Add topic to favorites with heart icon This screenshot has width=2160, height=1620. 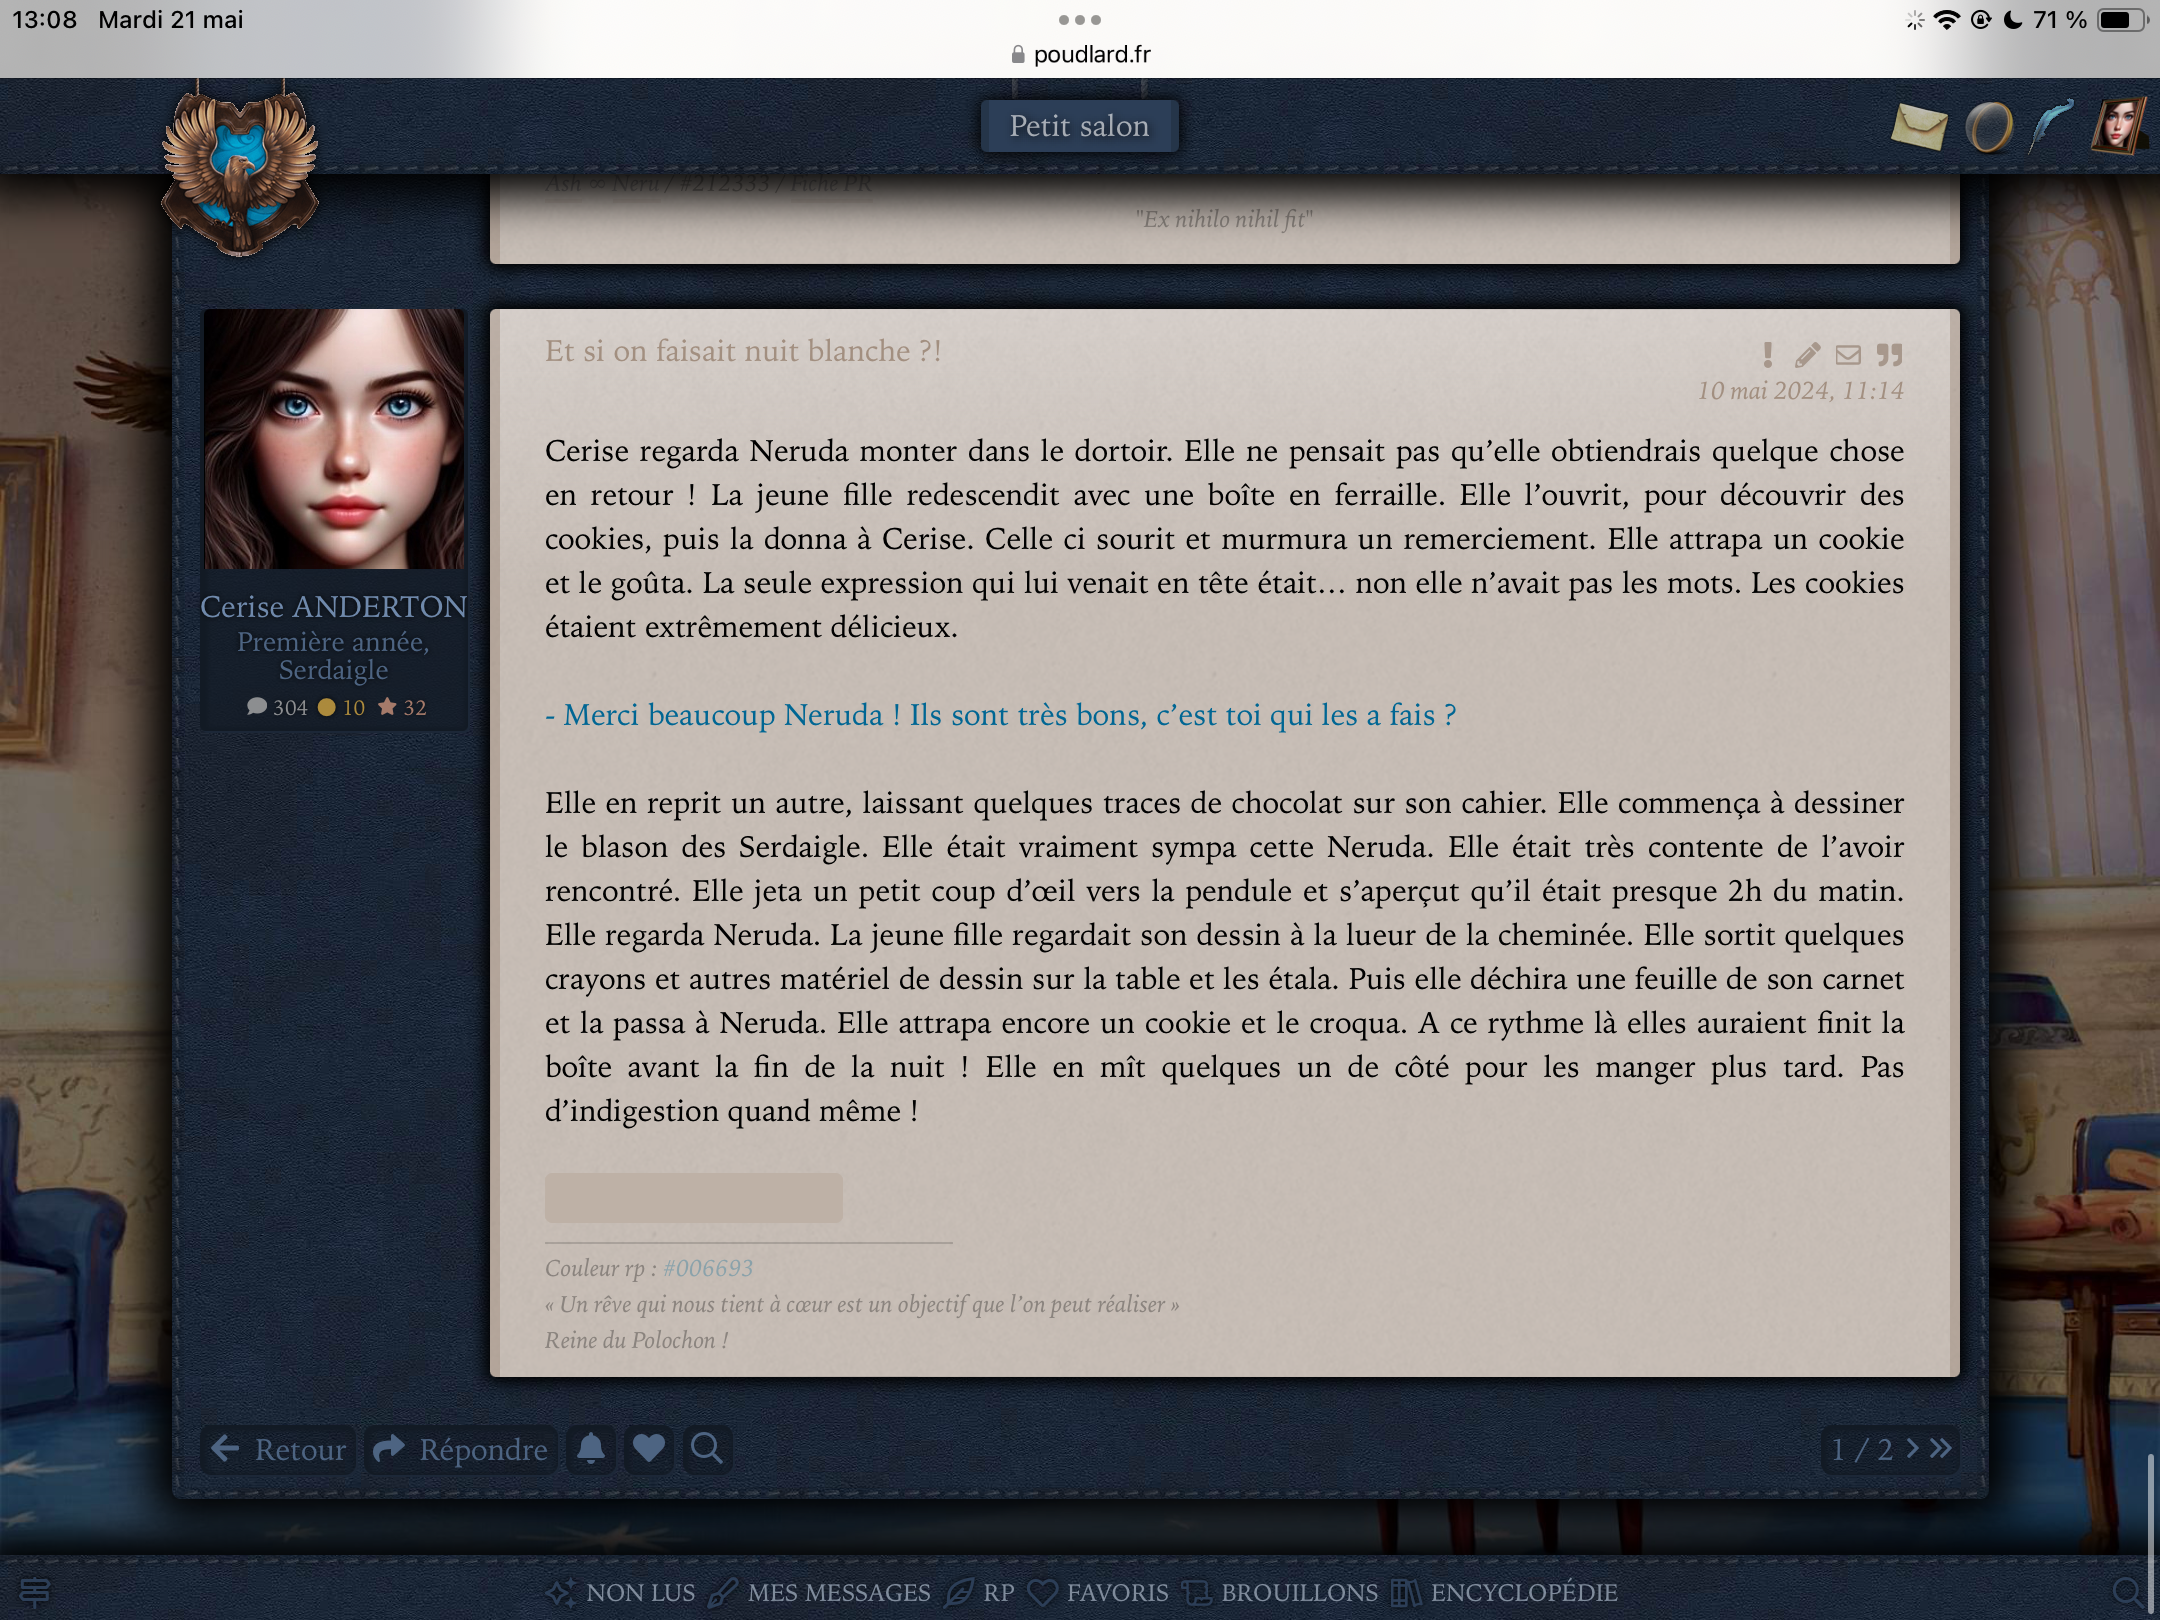649,1448
